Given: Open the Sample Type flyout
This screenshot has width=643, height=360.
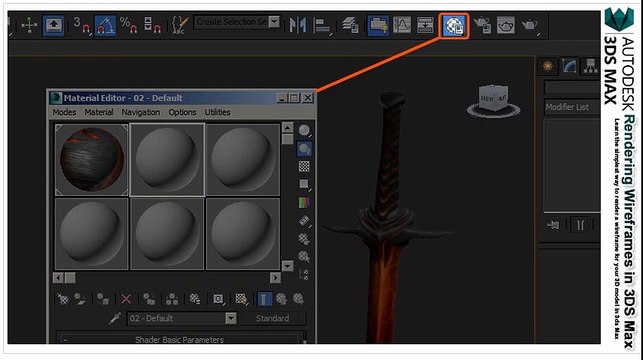Looking at the screenshot, I should pos(304,130).
